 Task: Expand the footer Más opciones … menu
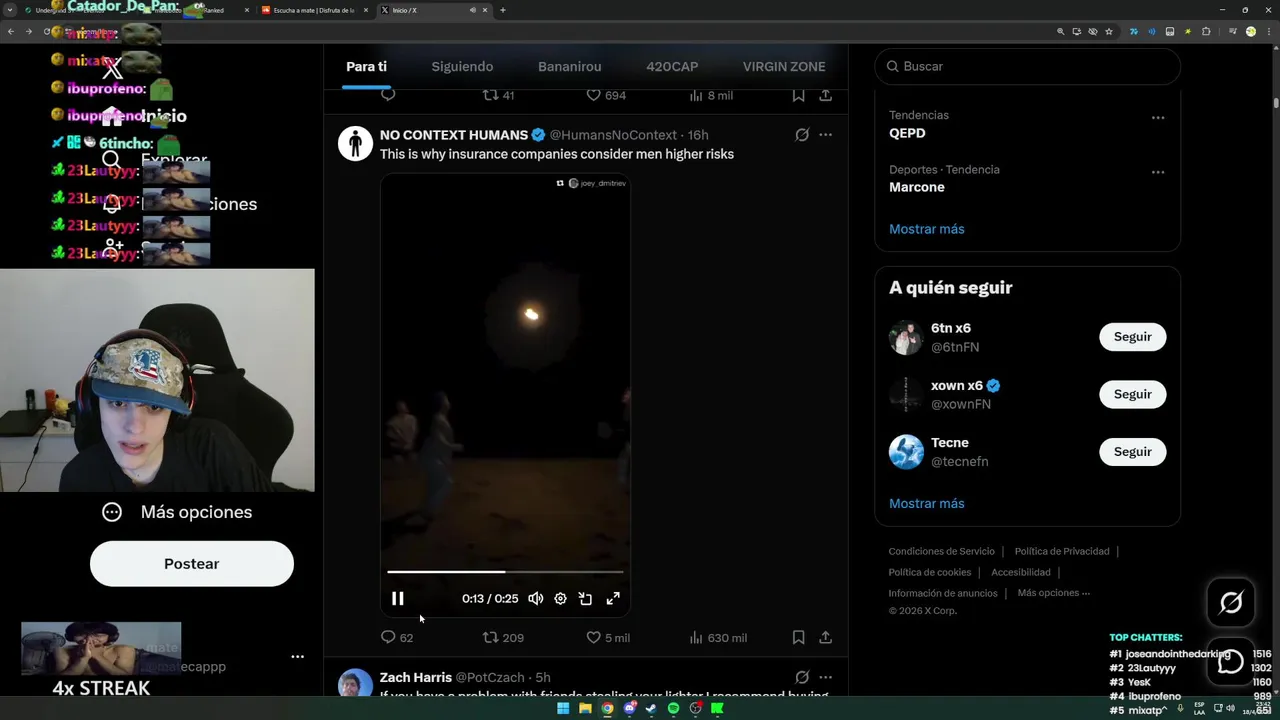[x=1054, y=593]
